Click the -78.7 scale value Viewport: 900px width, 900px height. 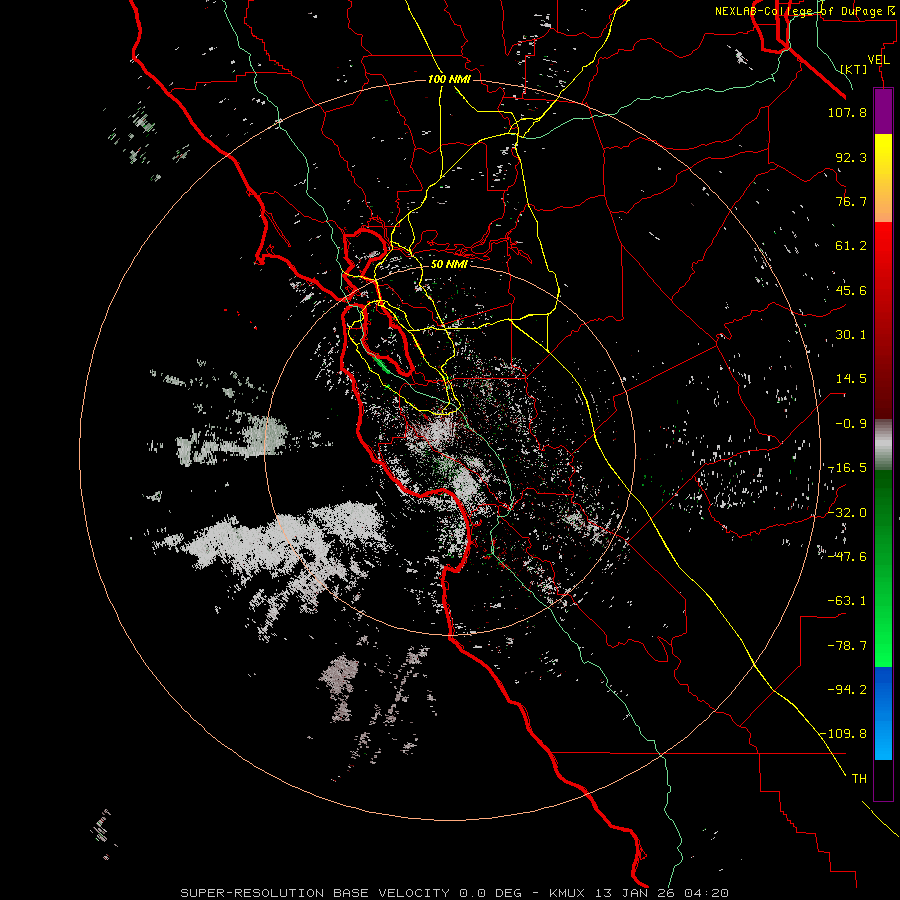(847, 646)
